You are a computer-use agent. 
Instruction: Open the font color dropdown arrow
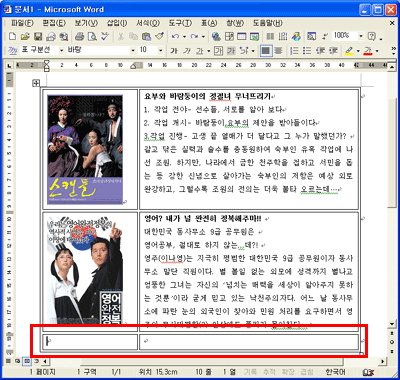pyautogui.click(x=377, y=51)
